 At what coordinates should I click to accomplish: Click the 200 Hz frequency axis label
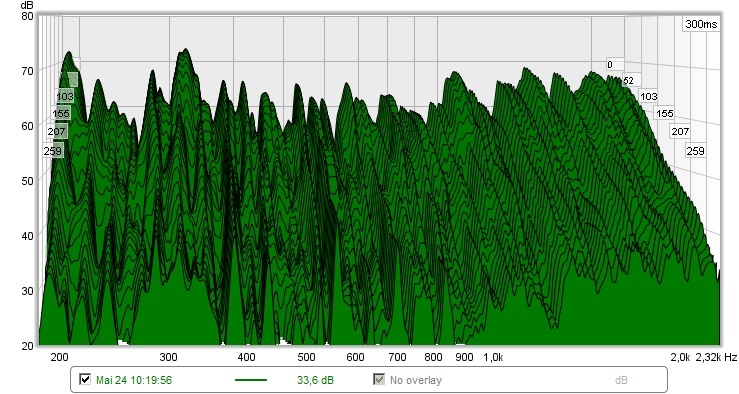pos(59,357)
